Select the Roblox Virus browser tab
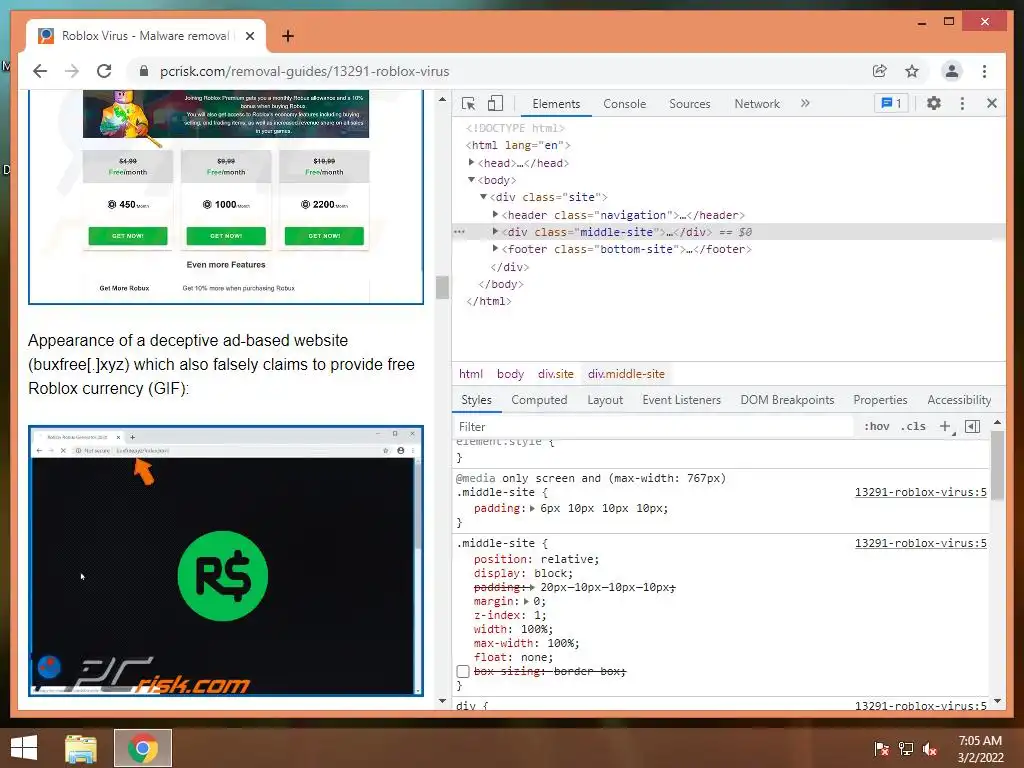The height and width of the screenshot is (768, 1024). pos(146,36)
